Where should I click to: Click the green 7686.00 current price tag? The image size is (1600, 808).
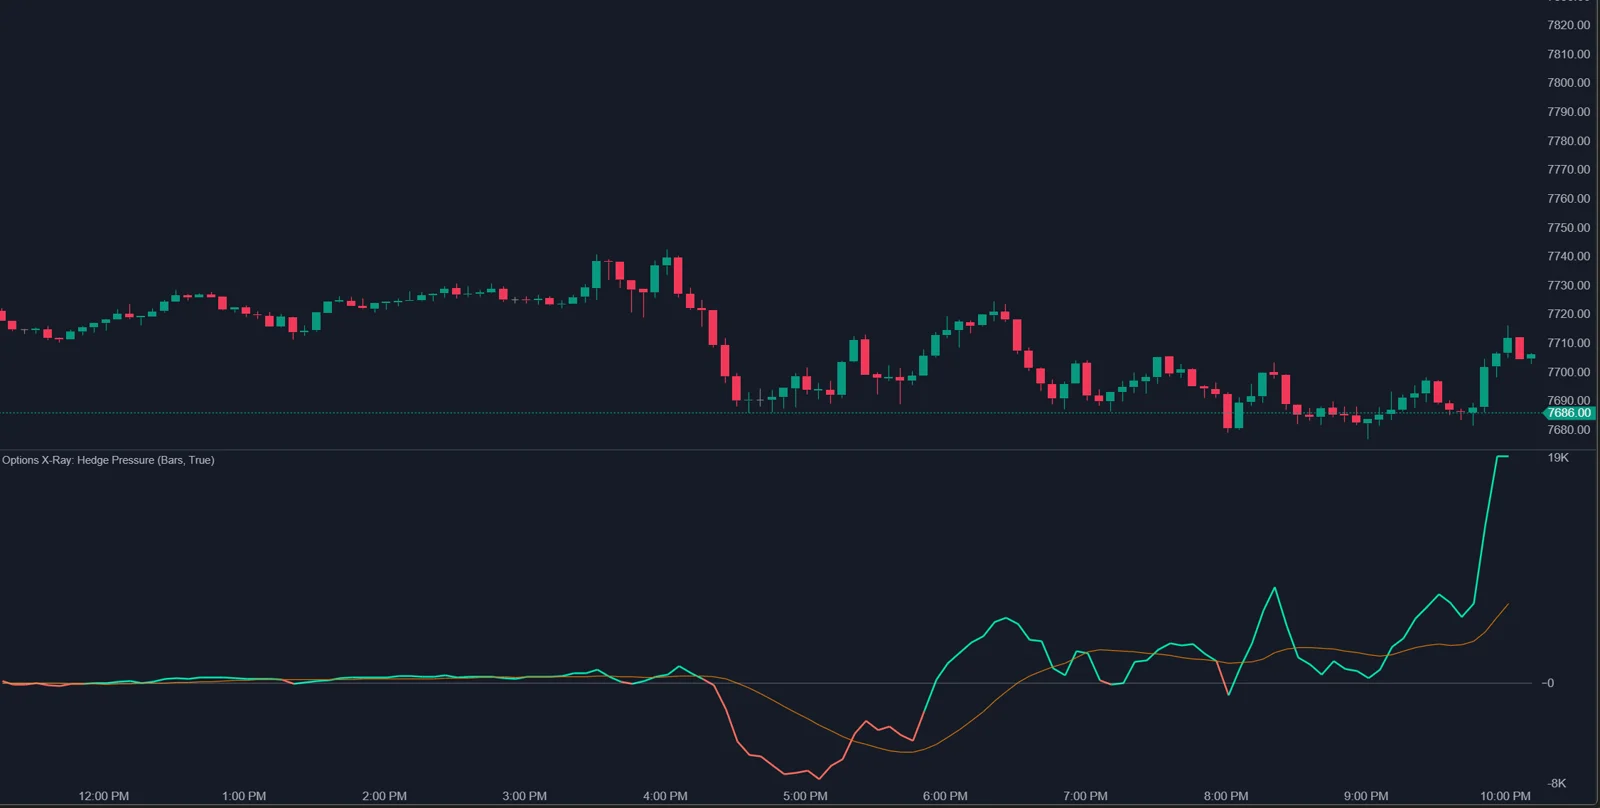(1569, 413)
